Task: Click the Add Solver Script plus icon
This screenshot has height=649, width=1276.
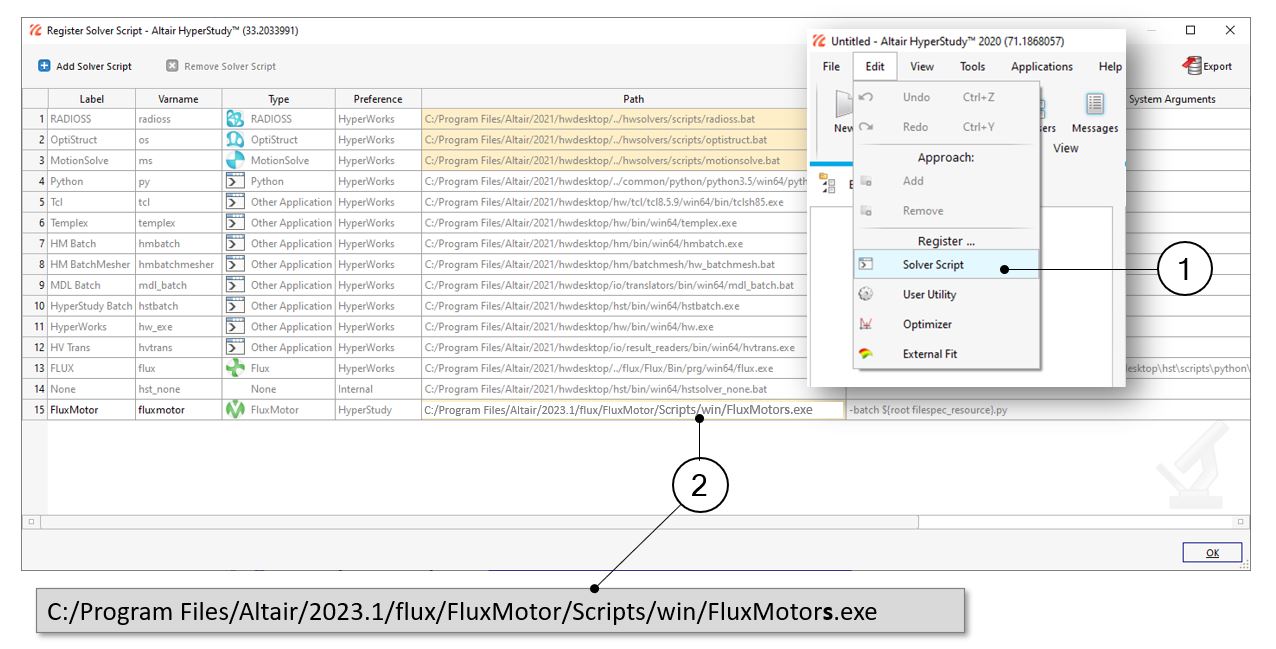Action: (44, 66)
